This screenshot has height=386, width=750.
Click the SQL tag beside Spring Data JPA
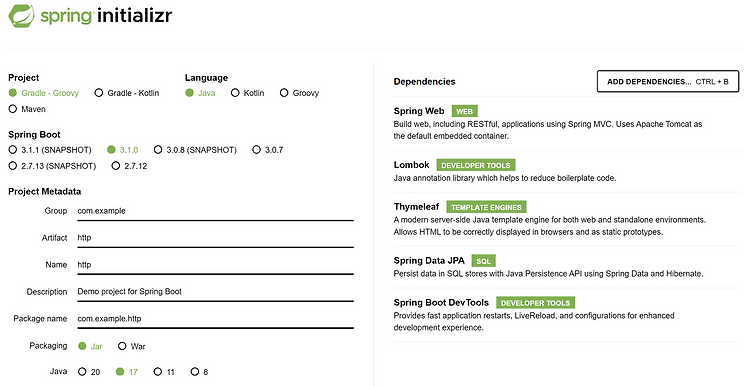tap(483, 261)
